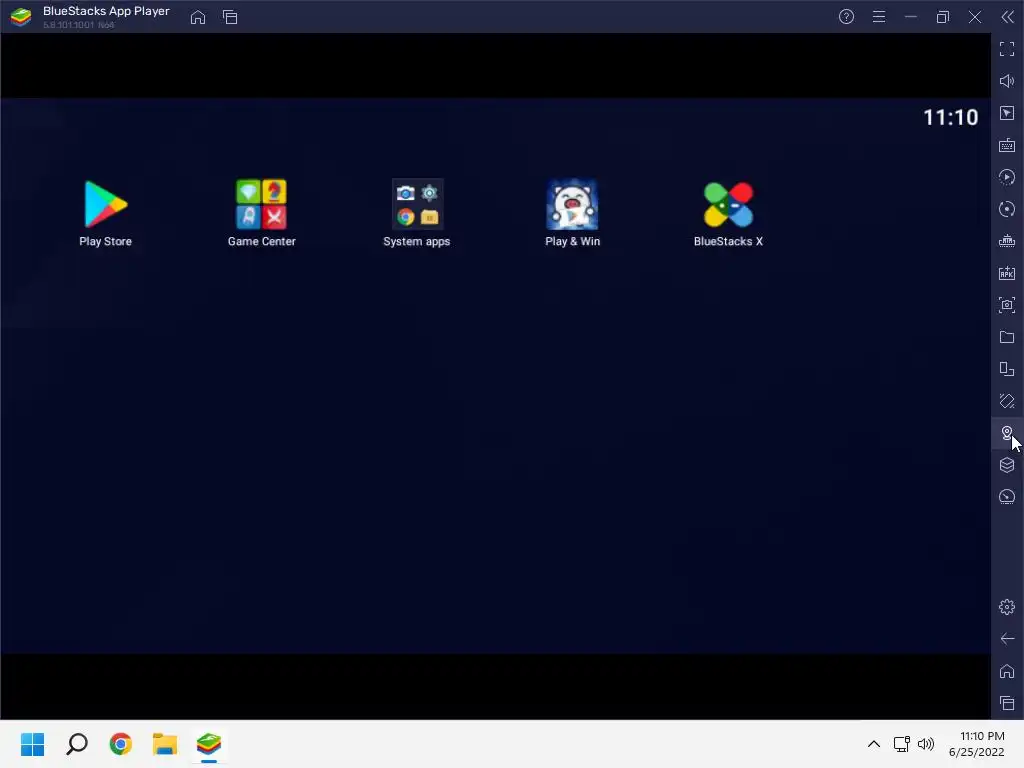The width and height of the screenshot is (1024, 768).
Task: Enter full screen mode
Action: (1007, 49)
